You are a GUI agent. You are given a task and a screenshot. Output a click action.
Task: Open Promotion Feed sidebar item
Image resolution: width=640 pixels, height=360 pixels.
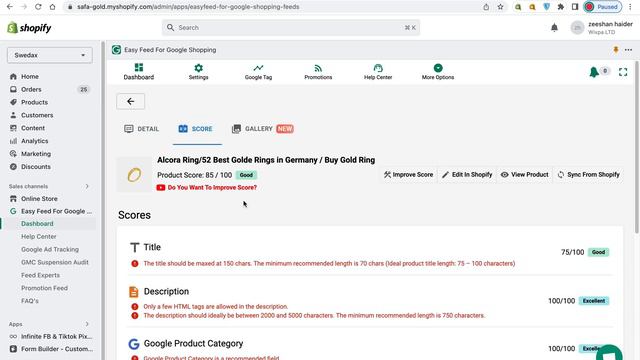(44, 288)
